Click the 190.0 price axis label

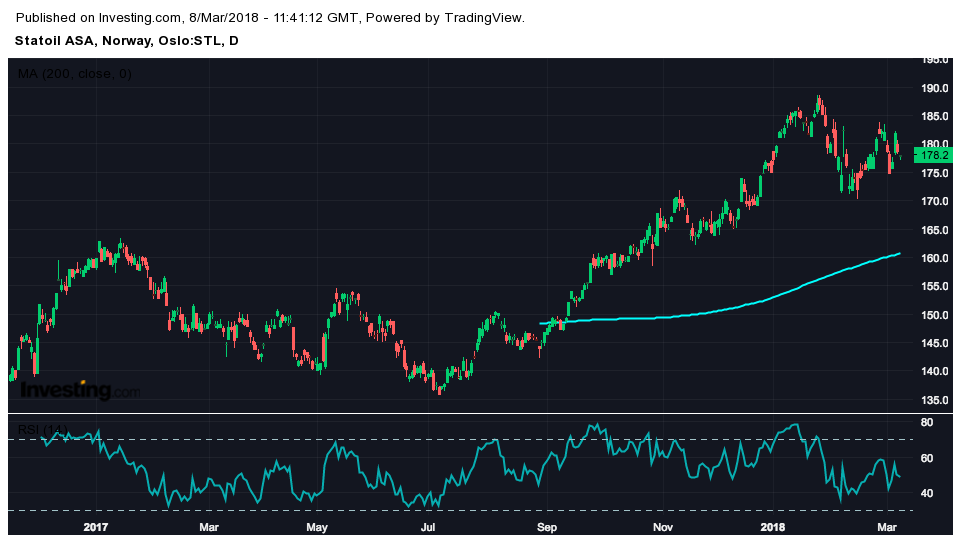tap(935, 88)
